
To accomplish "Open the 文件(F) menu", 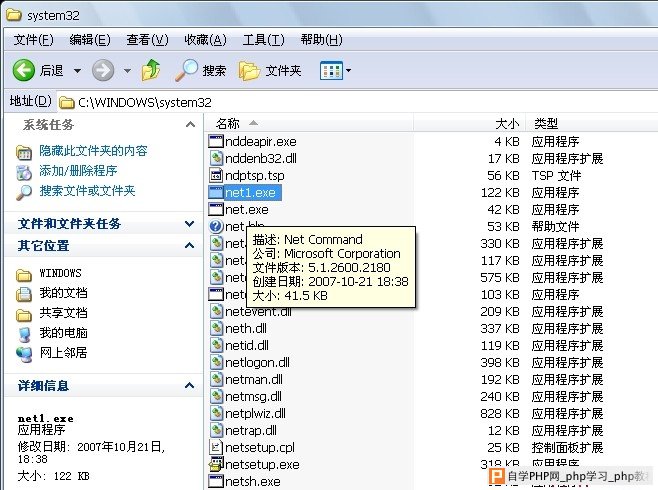I will 34,40.
